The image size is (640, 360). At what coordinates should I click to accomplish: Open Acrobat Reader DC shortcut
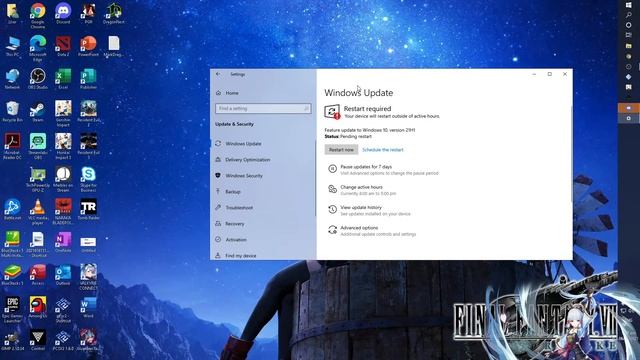pyautogui.click(x=12, y=146)
